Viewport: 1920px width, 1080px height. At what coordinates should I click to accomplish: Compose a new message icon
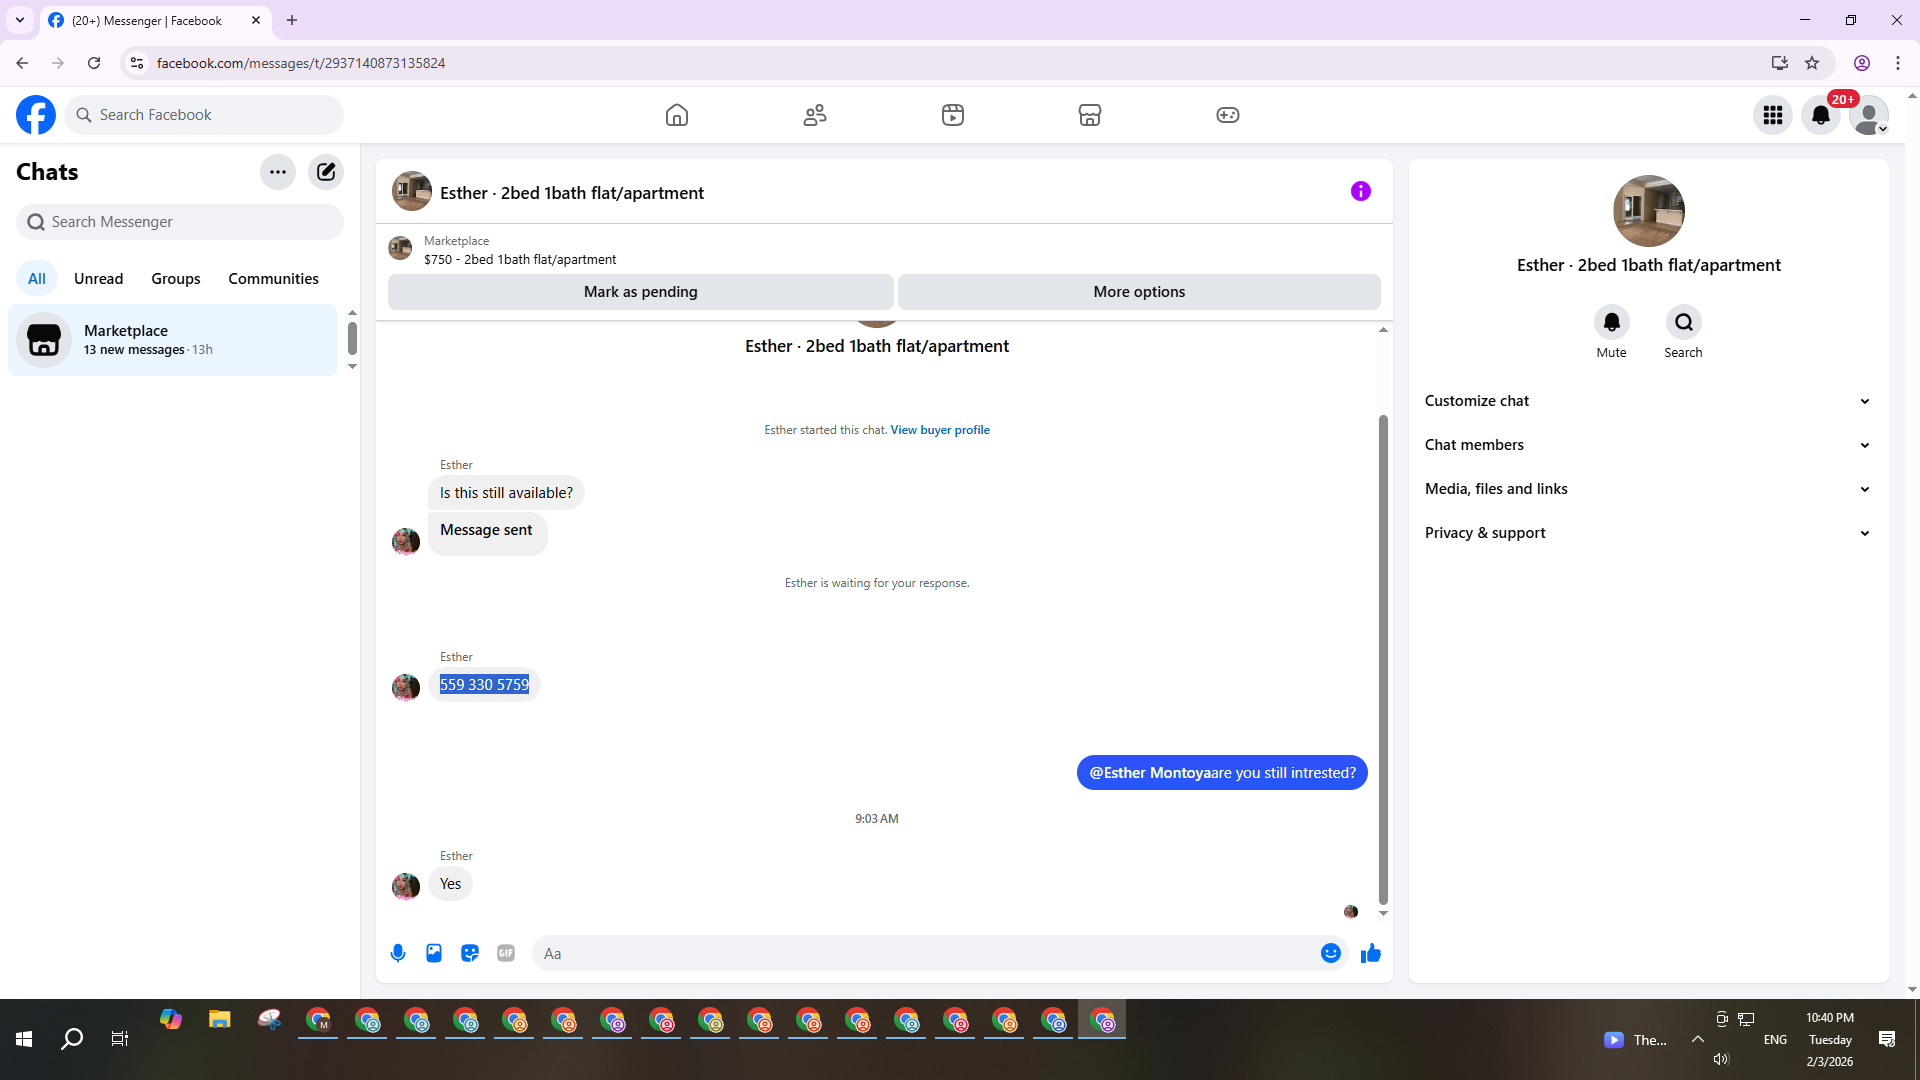tap(326, 172)
